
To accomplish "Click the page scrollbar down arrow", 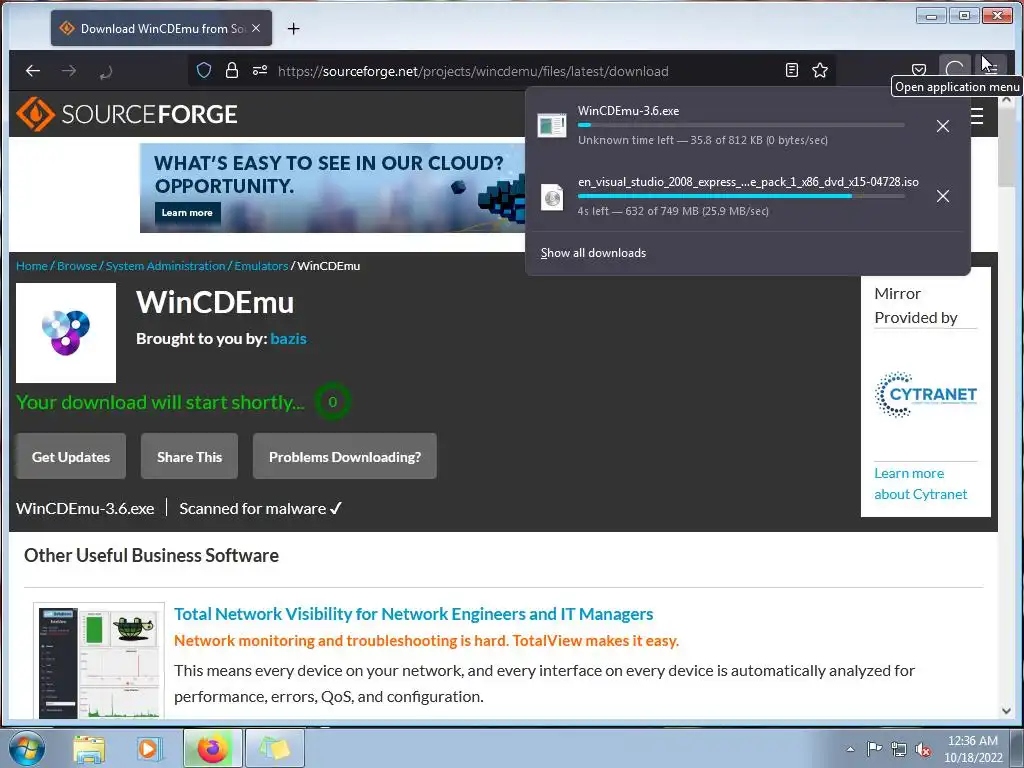I will pyautogui.click(x=1006, y=711).
